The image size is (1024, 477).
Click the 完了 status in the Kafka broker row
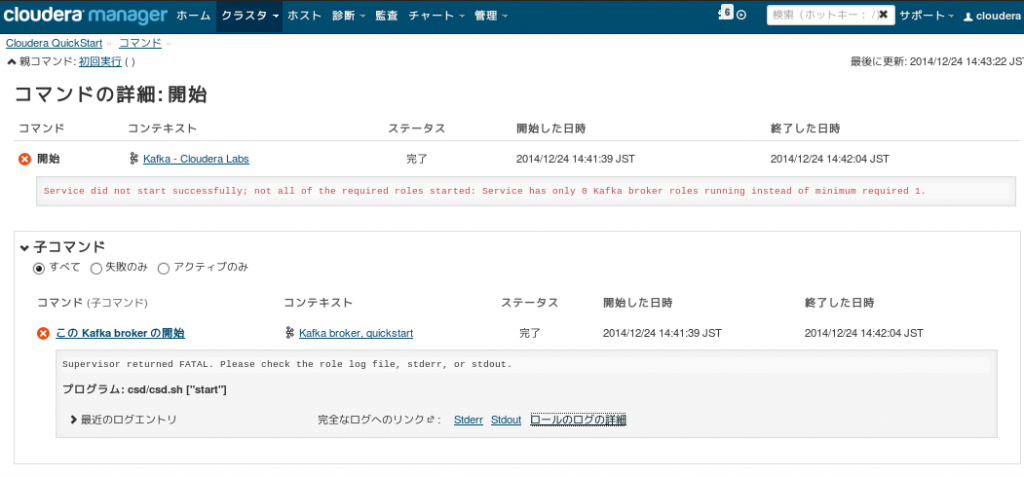[530, 334]
